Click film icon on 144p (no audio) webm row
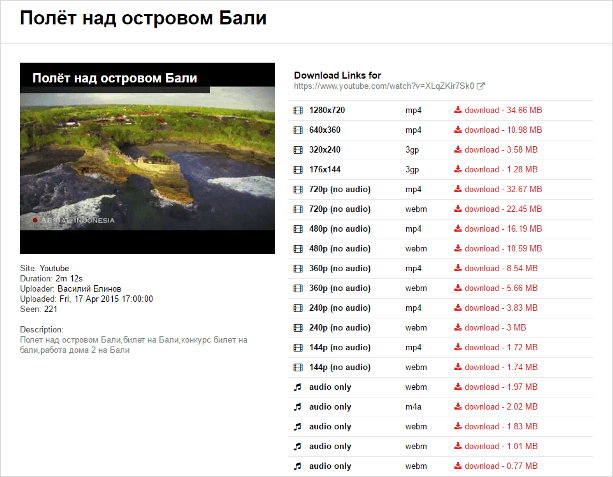 pyautogui.click(x=298, y=367)
